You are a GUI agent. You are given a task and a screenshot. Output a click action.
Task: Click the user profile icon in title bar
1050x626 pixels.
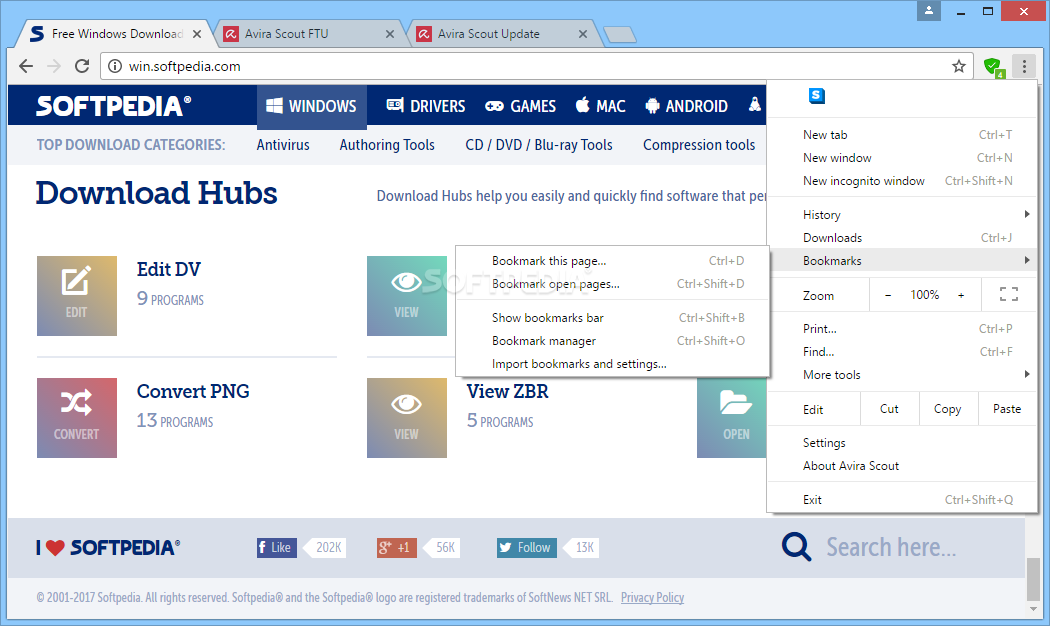point(929,11)
